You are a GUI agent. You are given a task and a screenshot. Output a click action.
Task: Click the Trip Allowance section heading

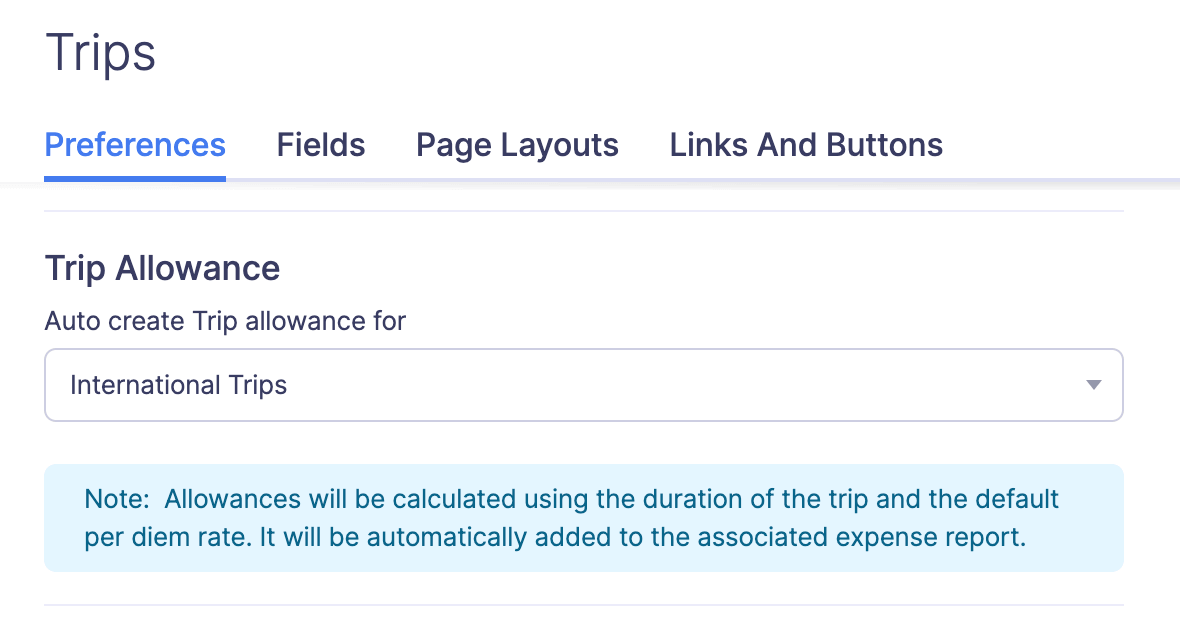[x=162, y=268]
